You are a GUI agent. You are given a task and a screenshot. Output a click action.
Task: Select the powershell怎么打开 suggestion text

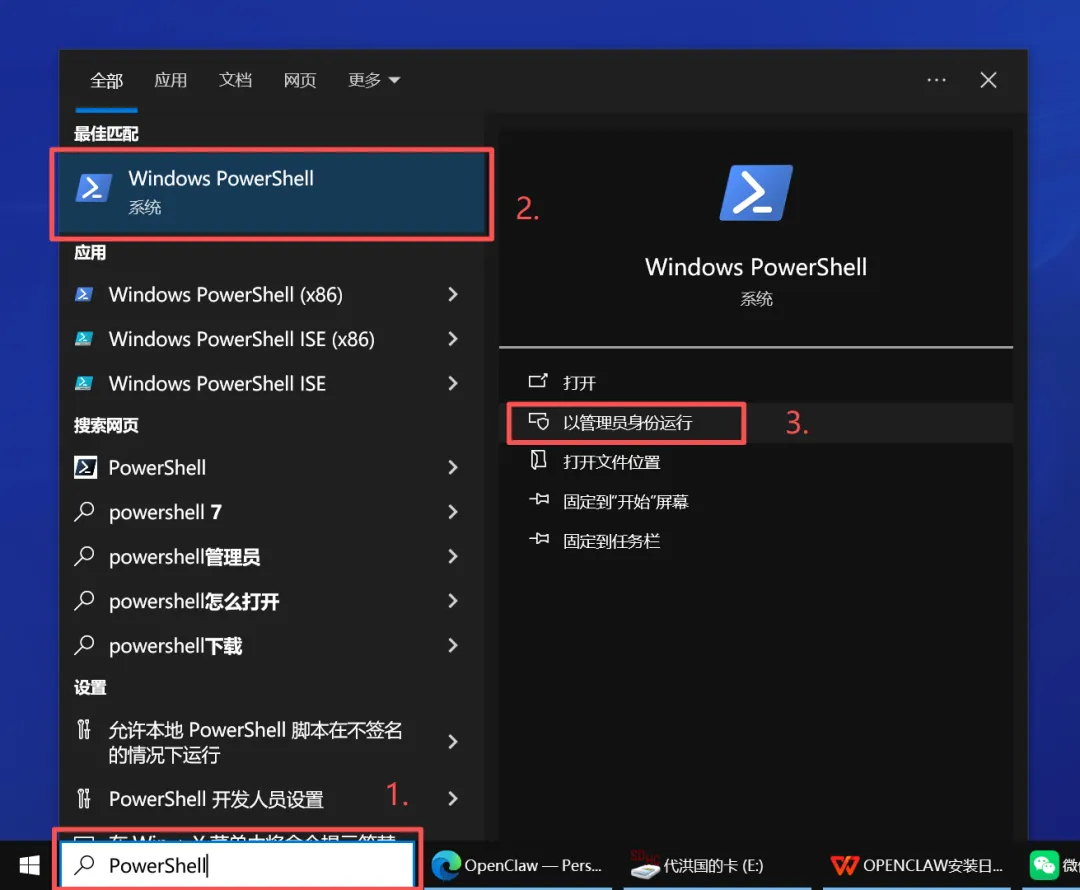point(194,601)
